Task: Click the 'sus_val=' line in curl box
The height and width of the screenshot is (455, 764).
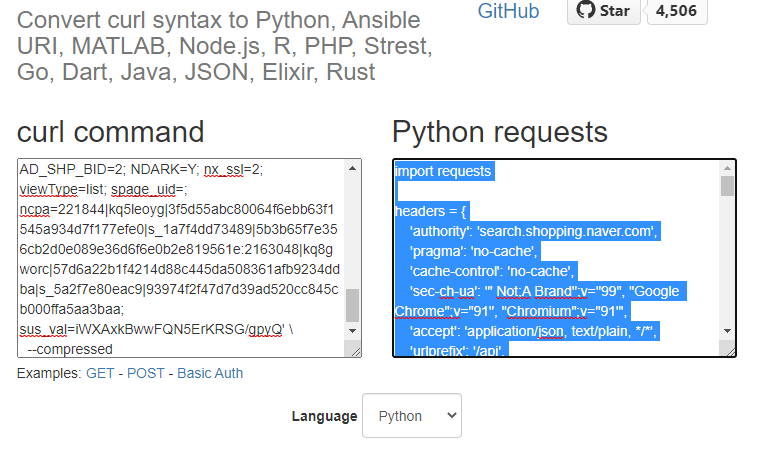Action: (156, 330)
